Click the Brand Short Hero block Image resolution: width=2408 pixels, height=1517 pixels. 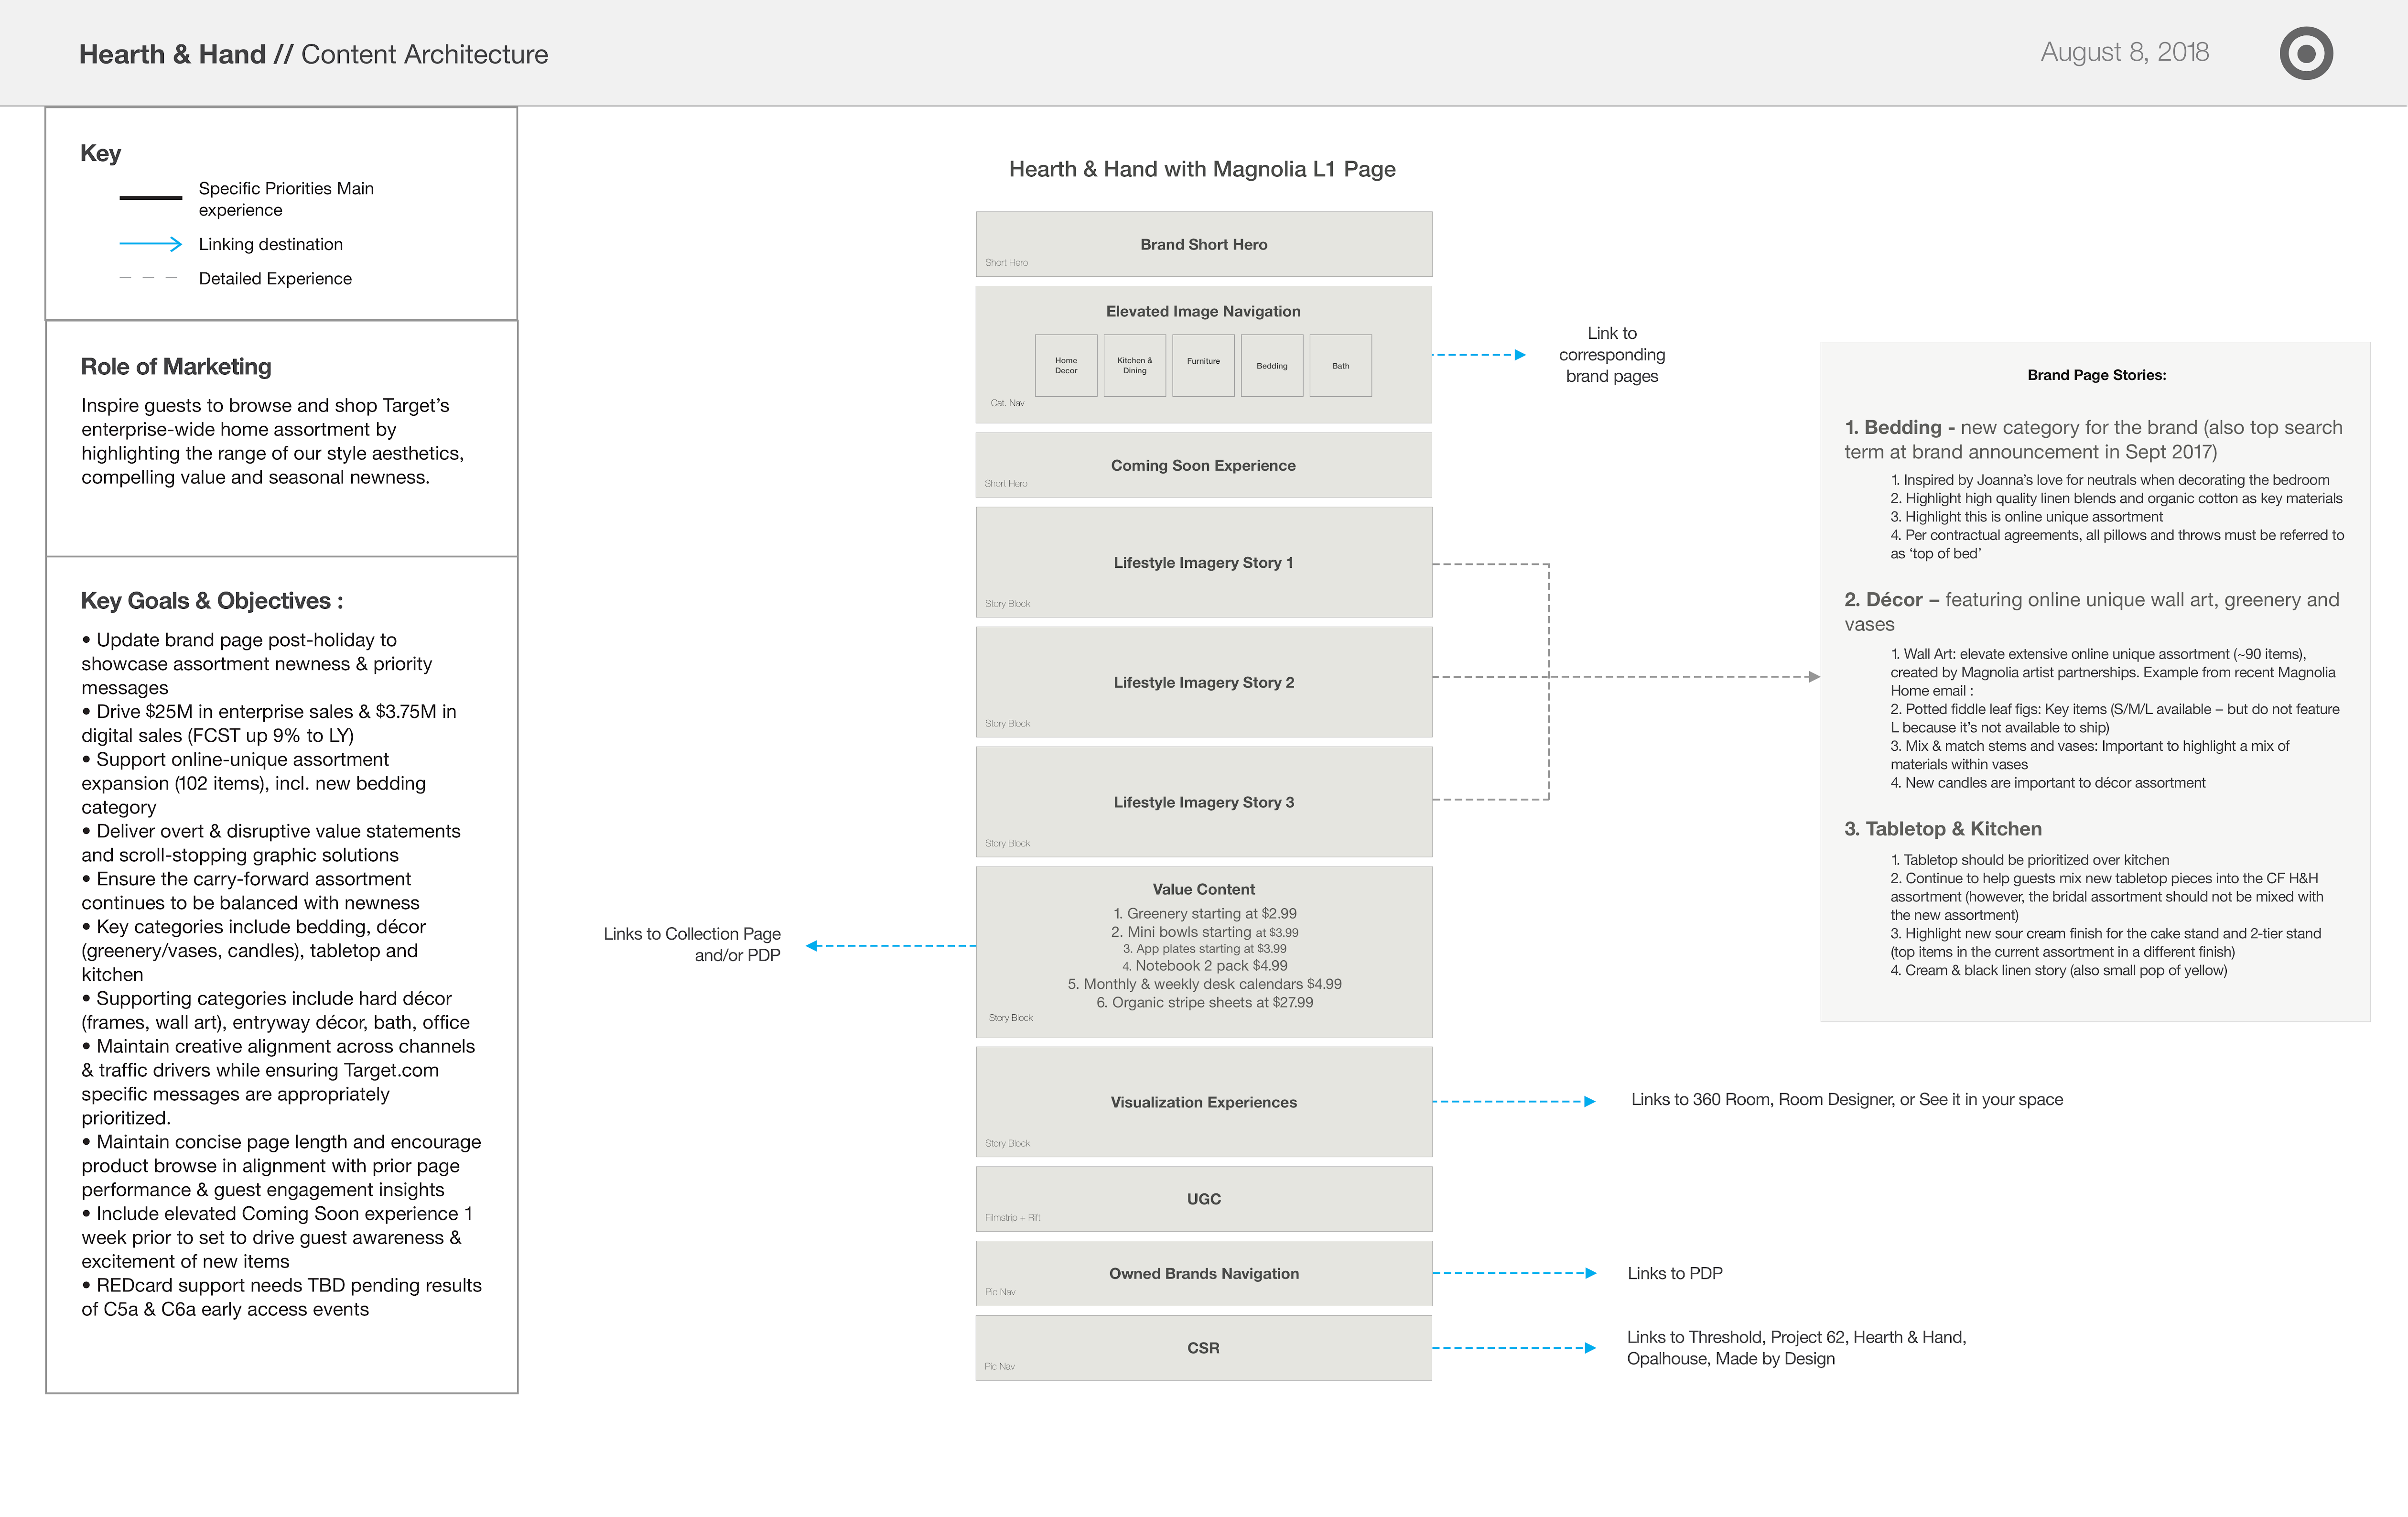[1204, 244]
